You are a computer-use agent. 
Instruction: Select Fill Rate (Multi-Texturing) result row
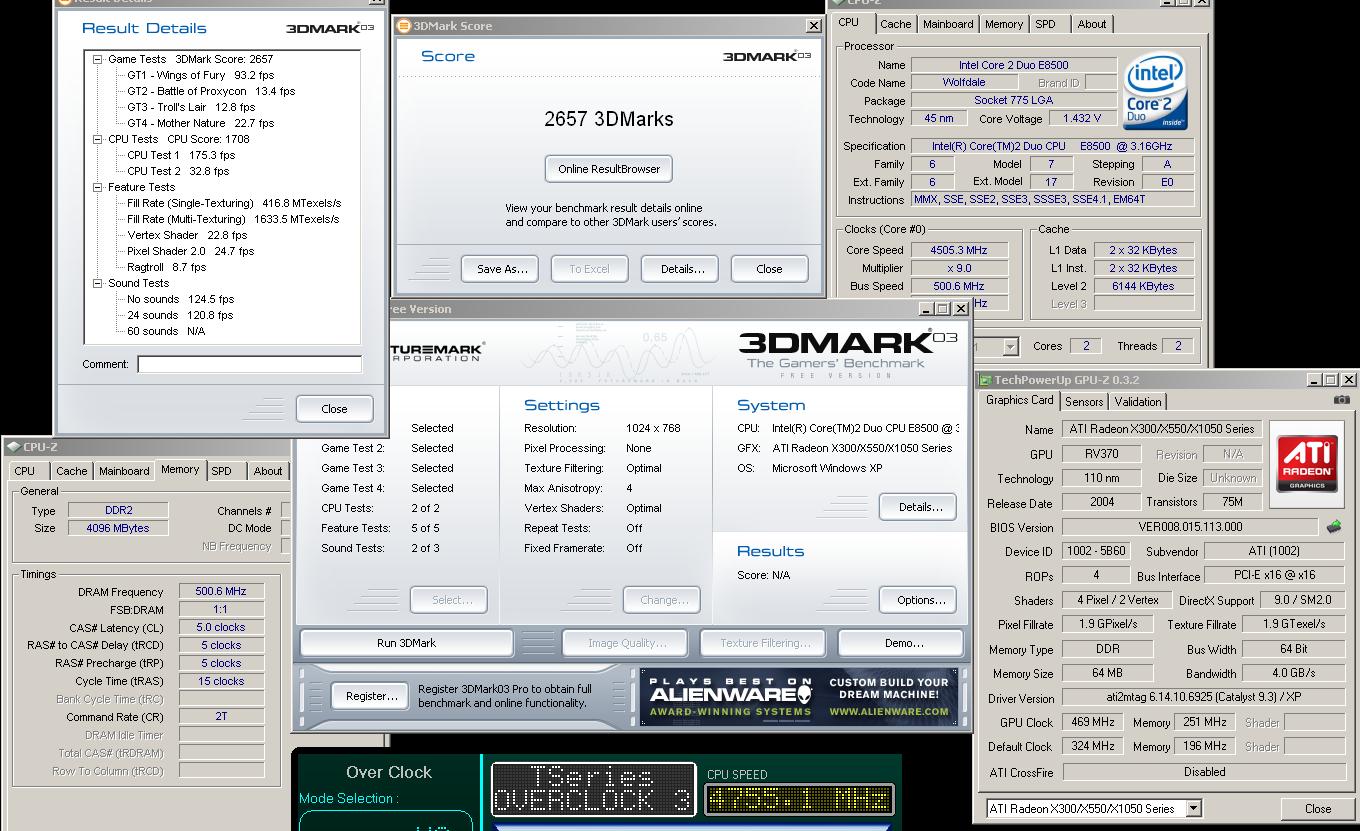coord(233,219)
